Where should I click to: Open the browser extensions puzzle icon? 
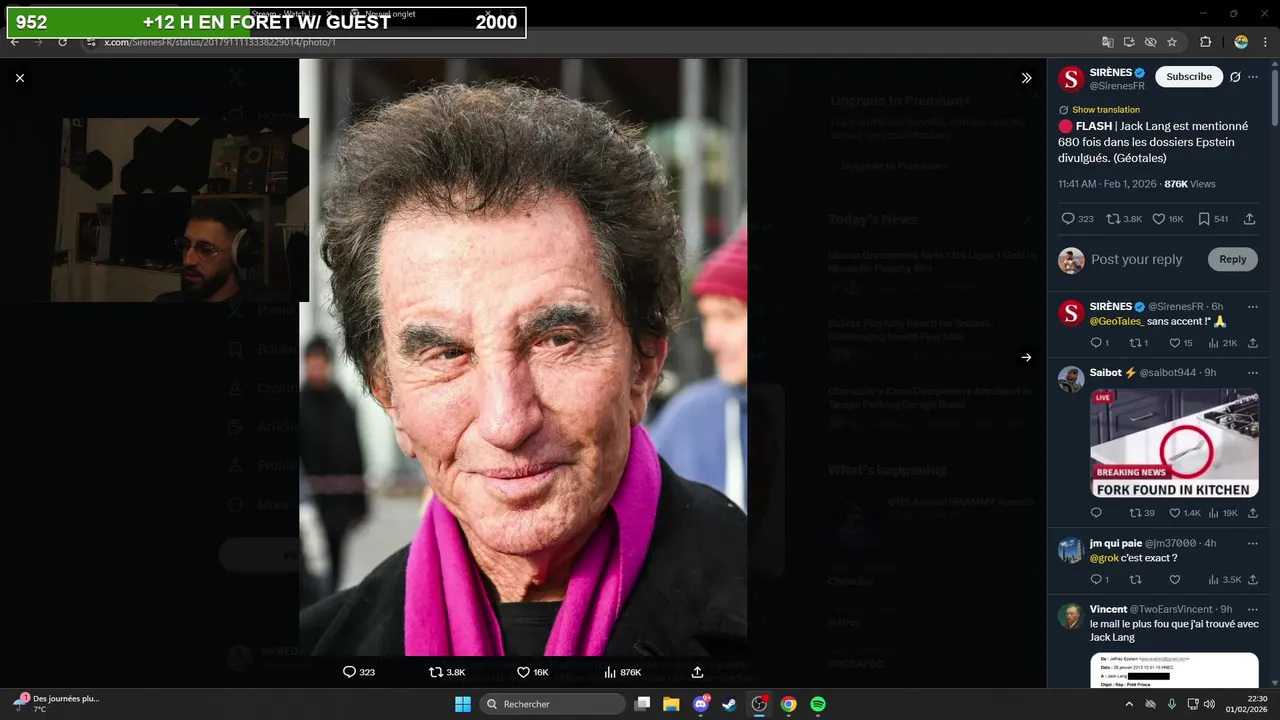point(1205,42)
